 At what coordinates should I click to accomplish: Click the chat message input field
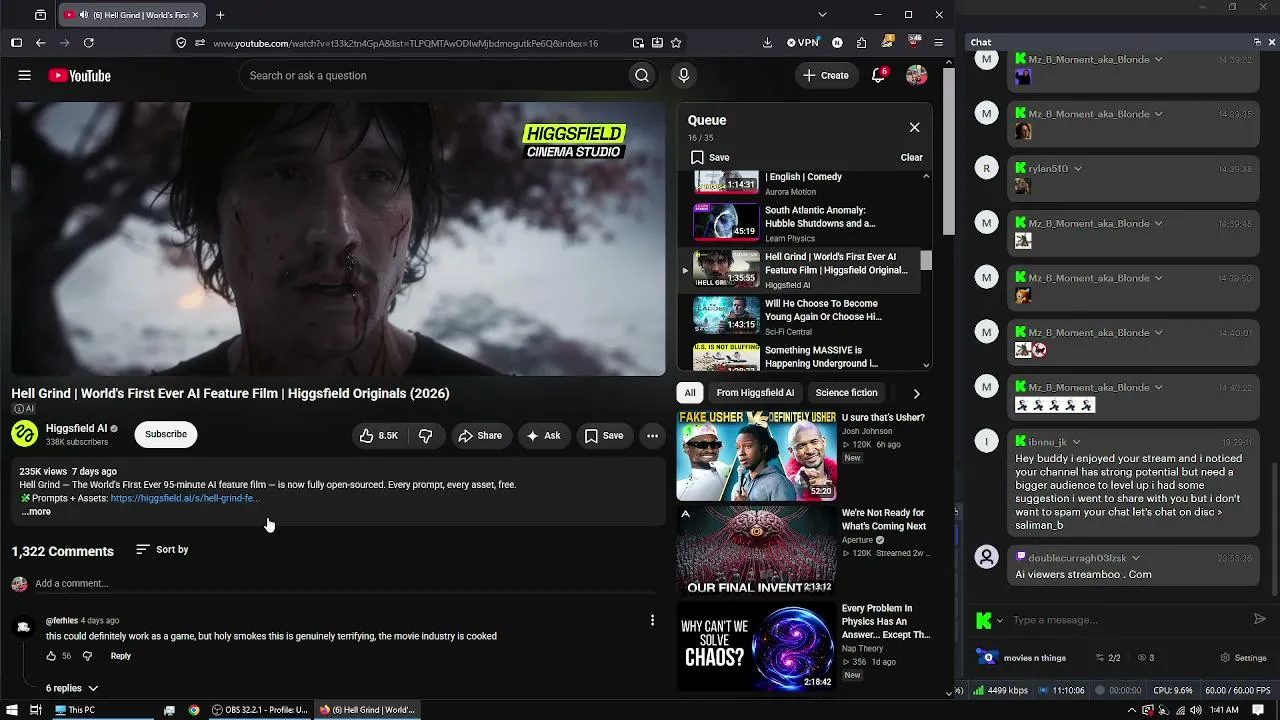1128,620
